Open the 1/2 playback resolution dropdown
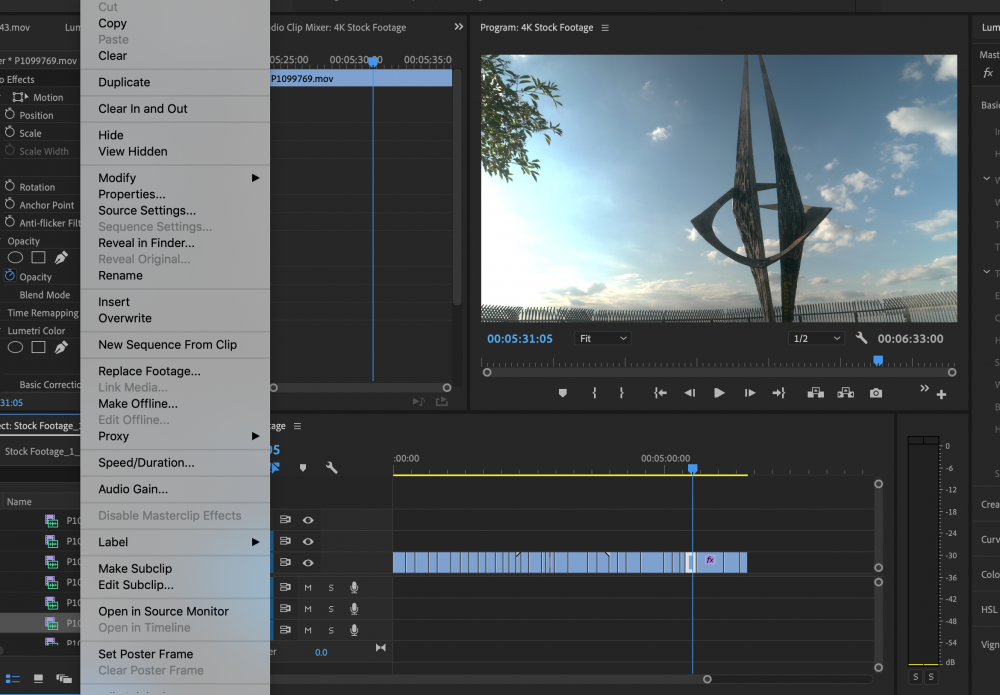1000x695 pixels. tap(816, 339)
